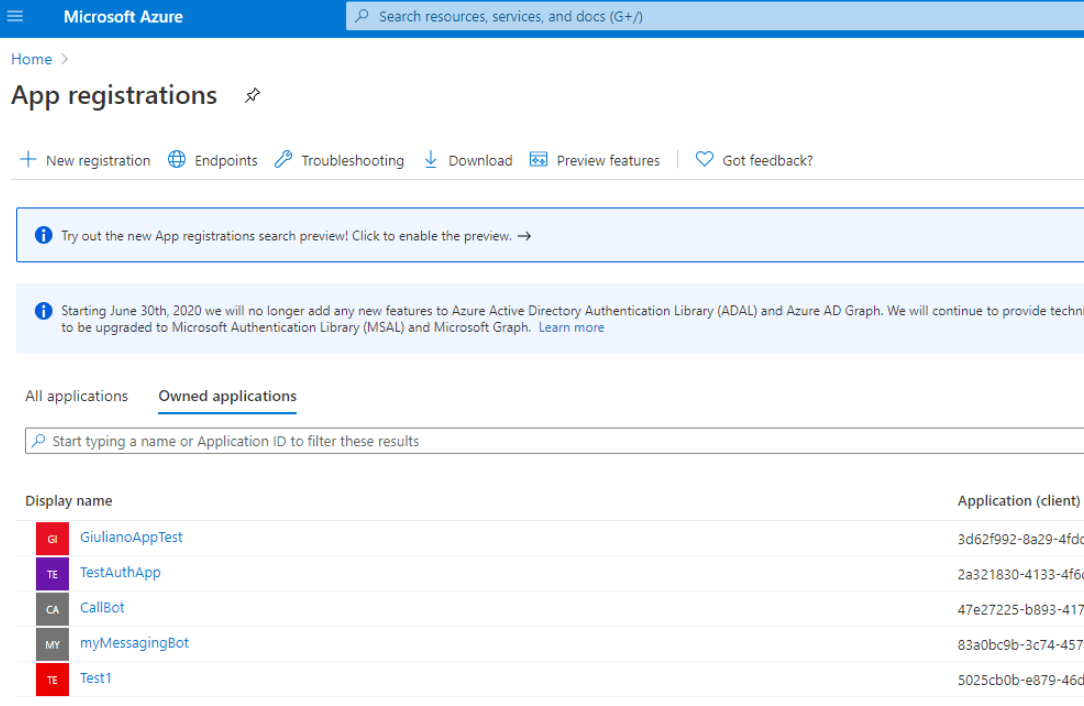Start a New registration
Viewport: 1084px width, 706px height.
pyautogui.click(x=84, y=160)
